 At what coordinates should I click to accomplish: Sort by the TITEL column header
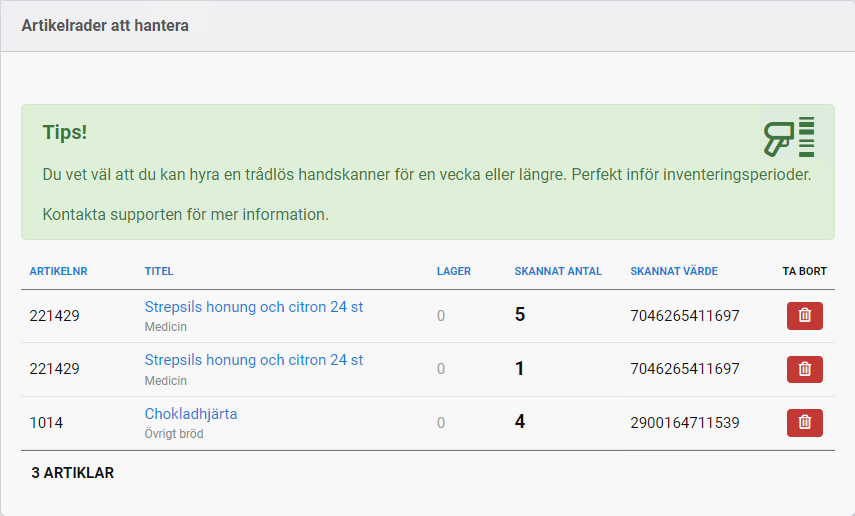coord(159,271)
